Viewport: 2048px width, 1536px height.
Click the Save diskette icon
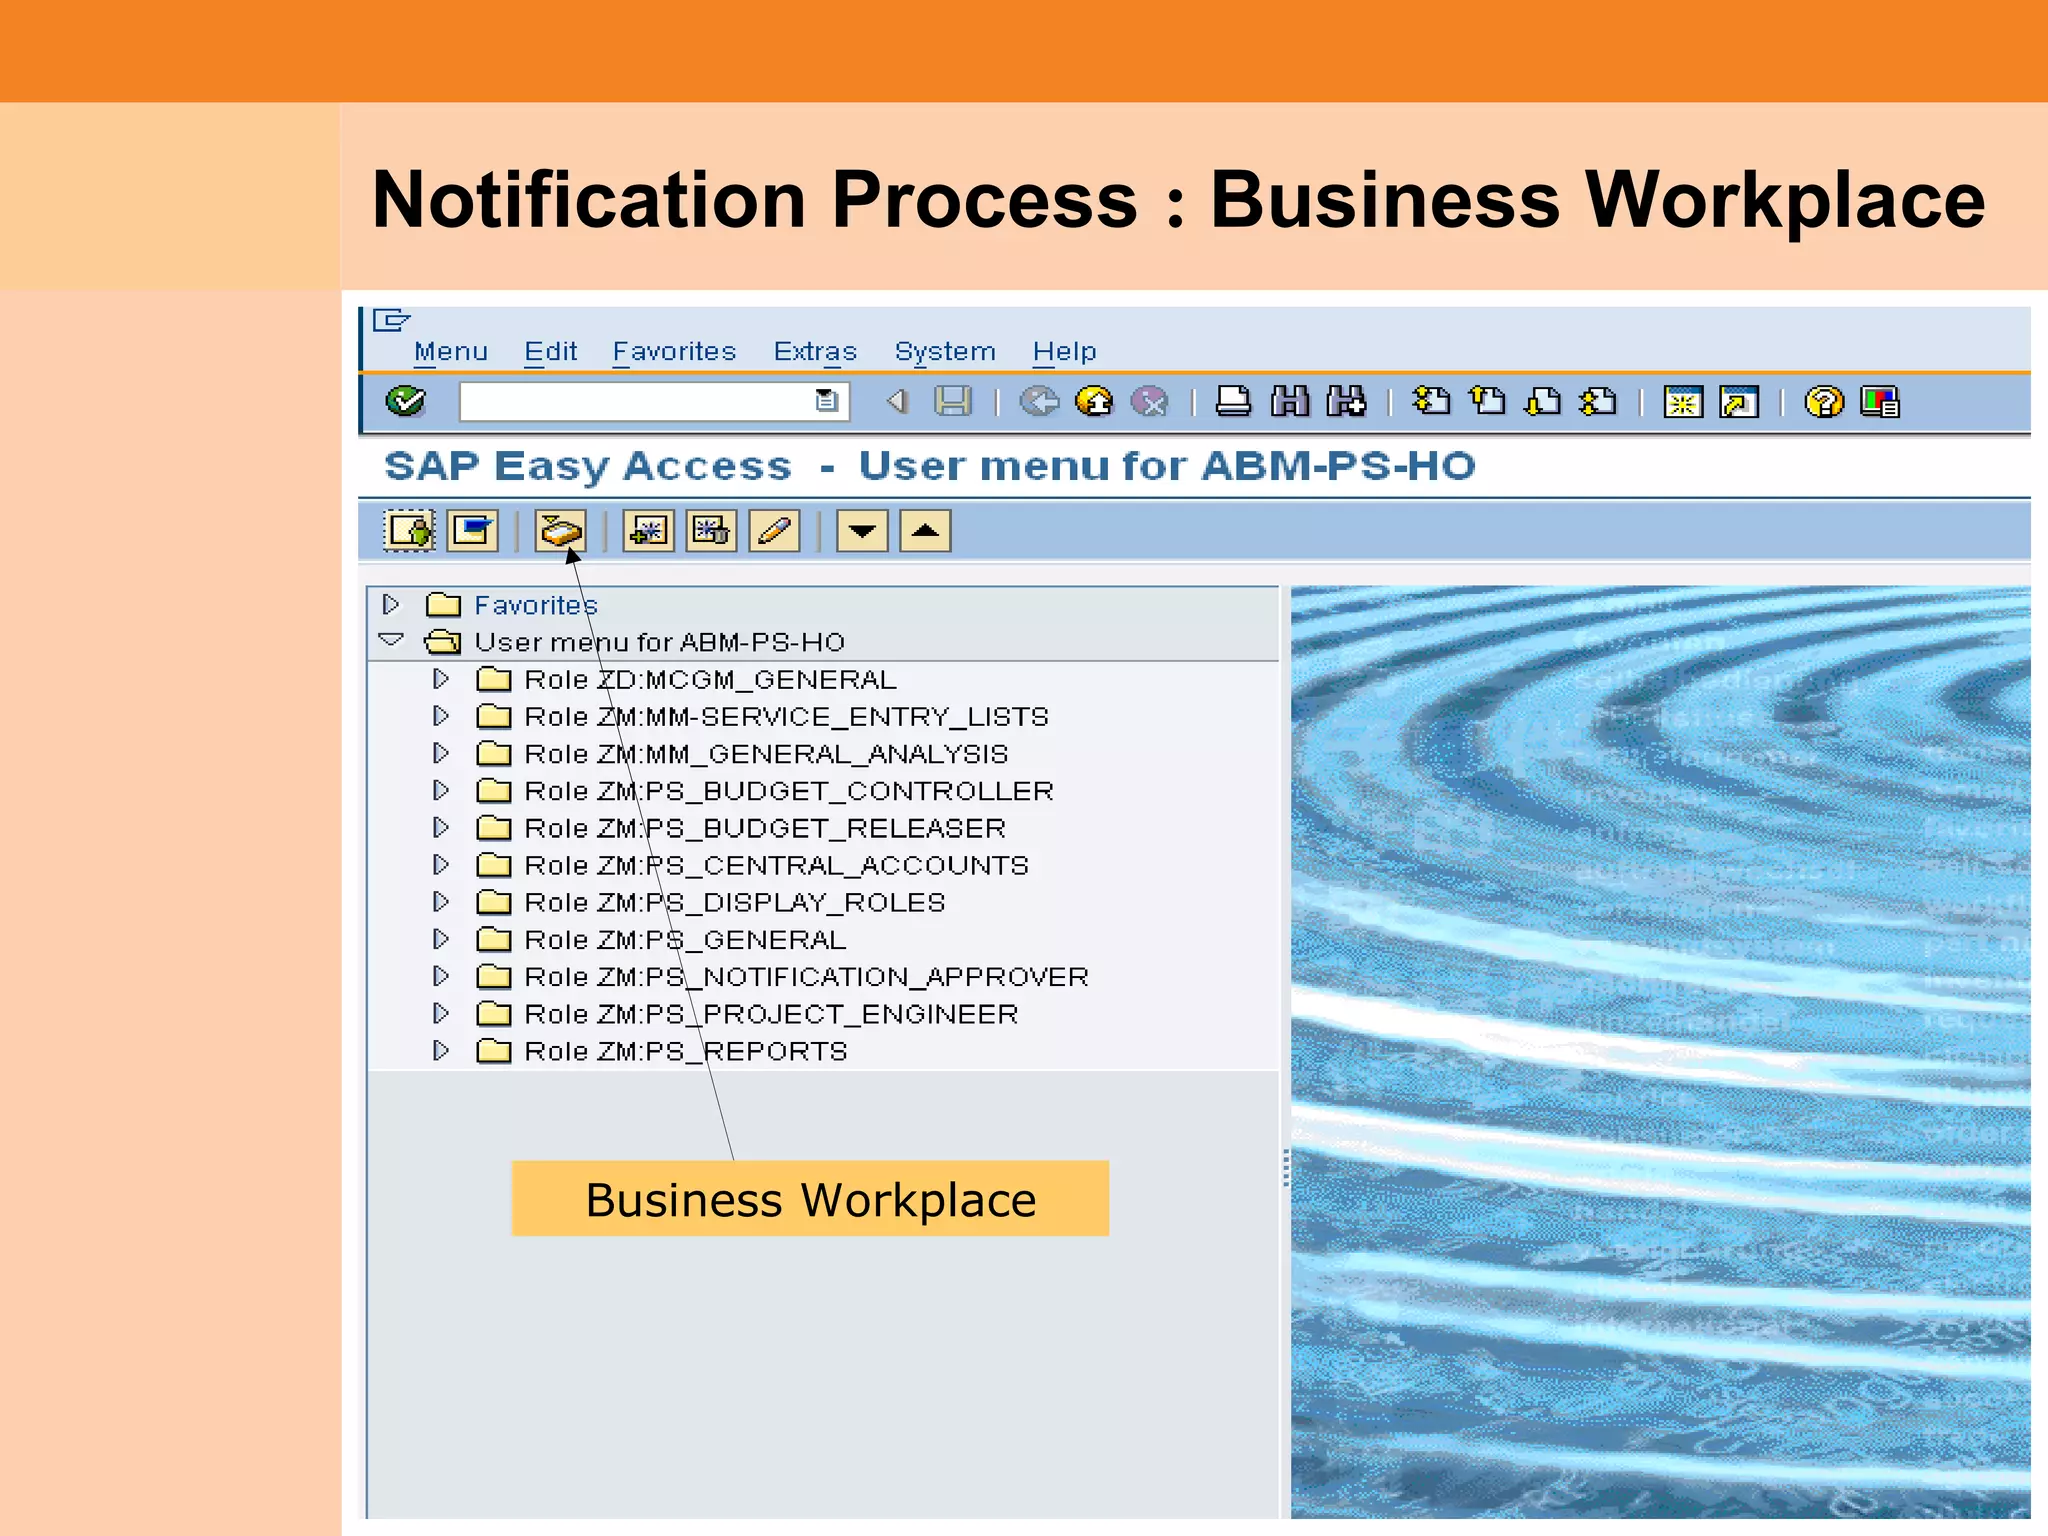click(952, 402)
